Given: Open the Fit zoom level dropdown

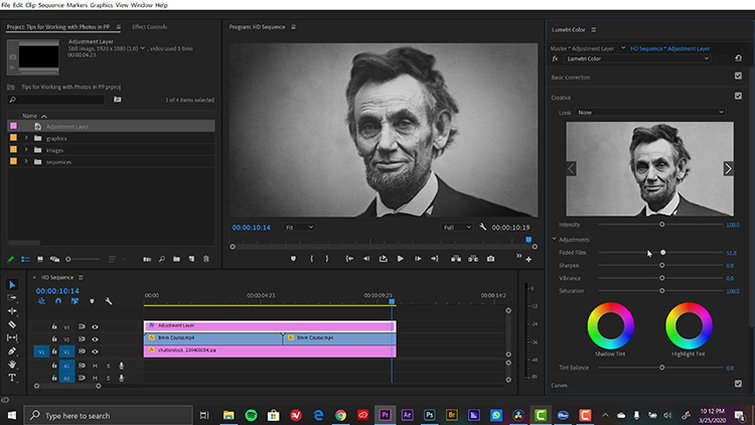Looking at the screenshot, I should [x=298, y=228].
